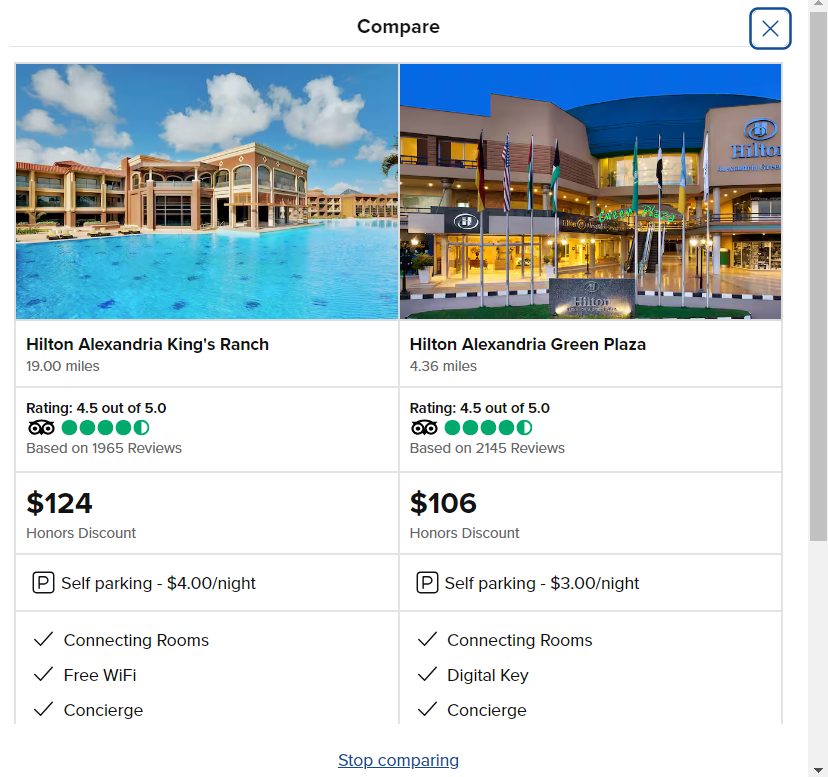Click the vertical scrollbar thumb on the right
This screenshot has height=777, width=828.
tap(818, 275)
